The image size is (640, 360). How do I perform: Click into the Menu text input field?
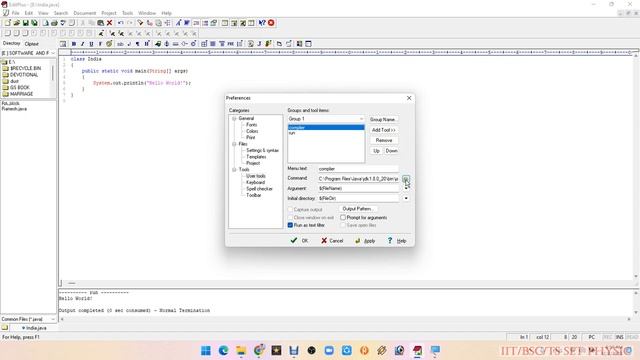(358, 169)
